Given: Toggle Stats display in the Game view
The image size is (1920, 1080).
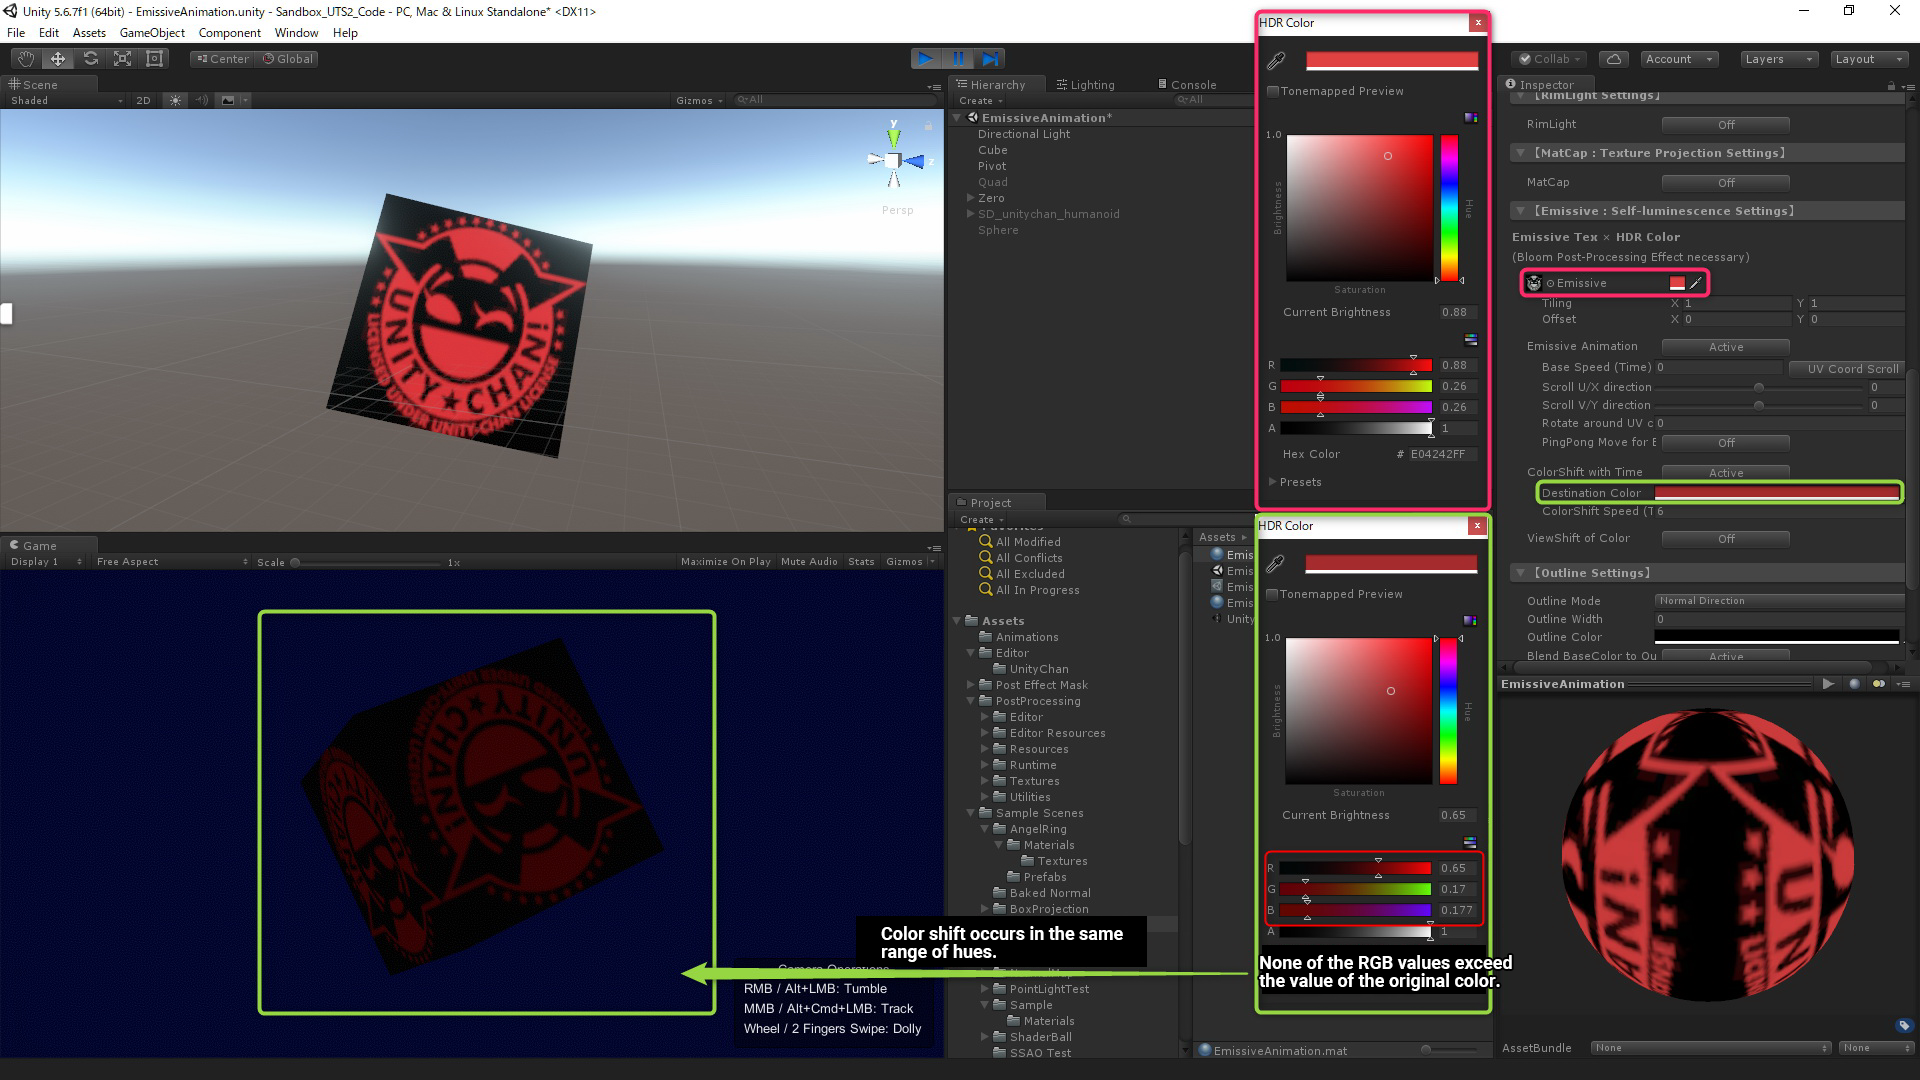Looking at the screenshot, I should [x=861, y=561].
